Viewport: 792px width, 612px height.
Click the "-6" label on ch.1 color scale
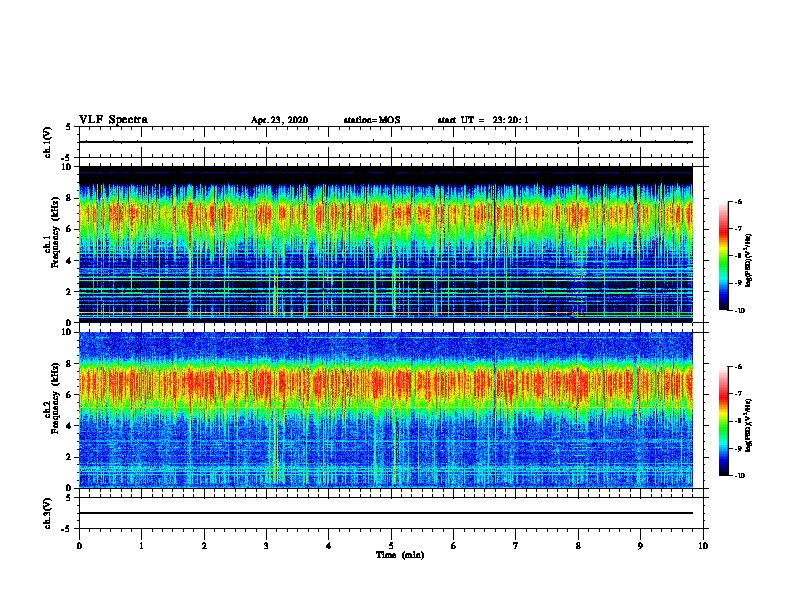[x=738, y=201]
